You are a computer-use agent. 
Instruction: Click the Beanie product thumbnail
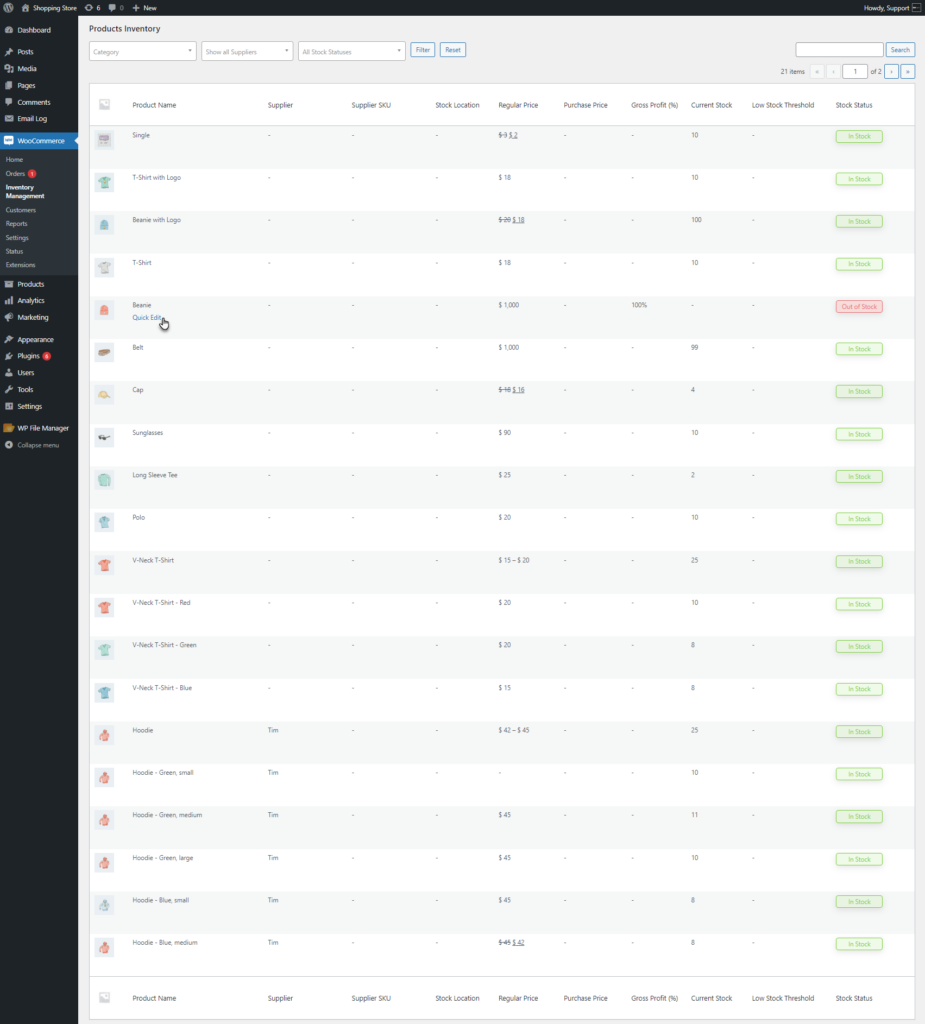[104, 310]
